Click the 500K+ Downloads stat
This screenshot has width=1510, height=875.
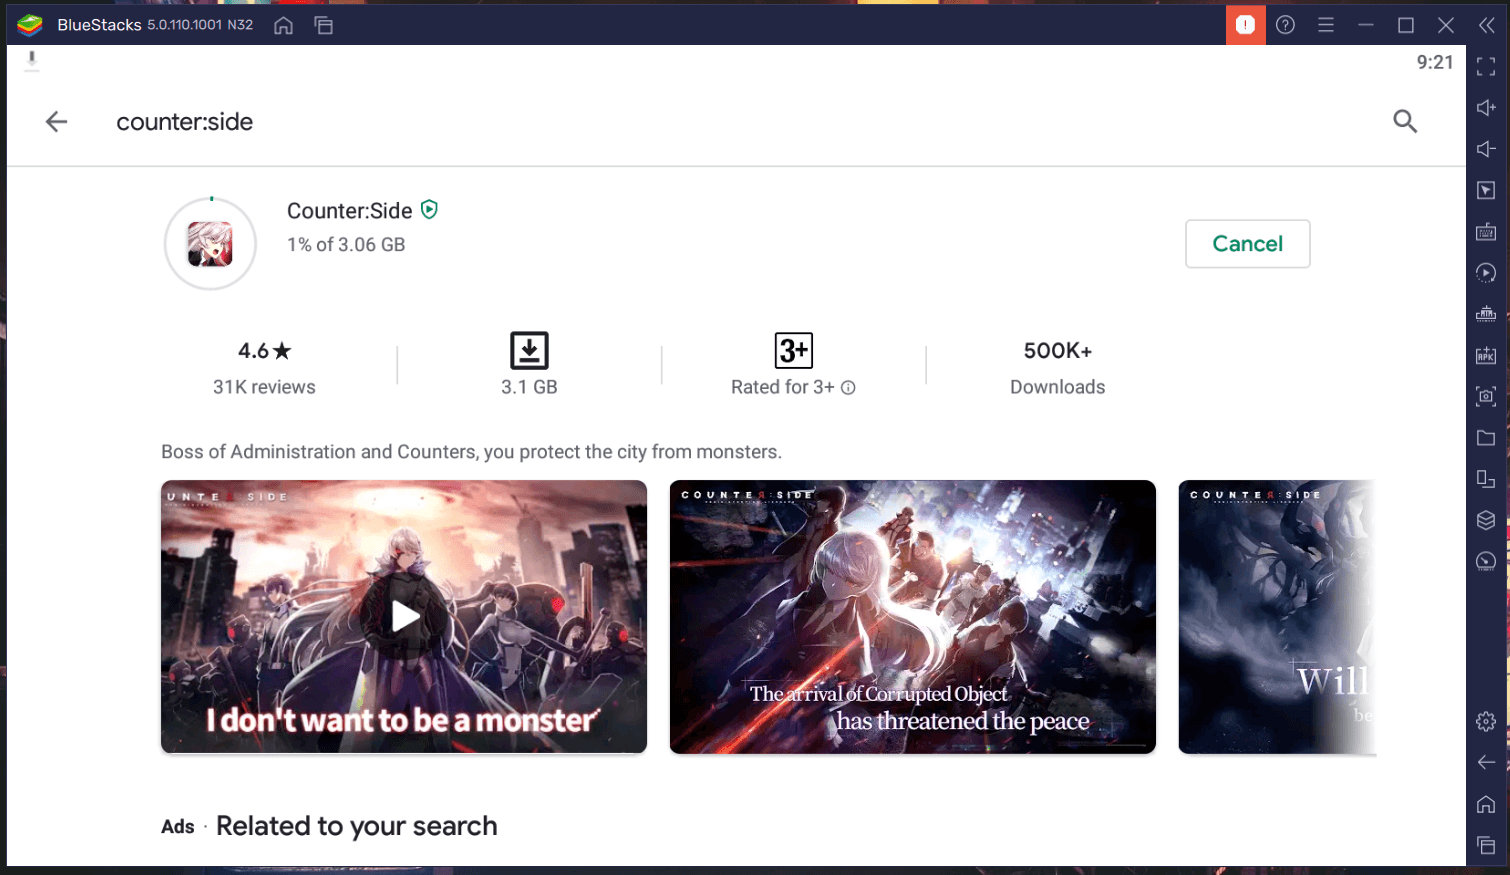point(1057,367)
